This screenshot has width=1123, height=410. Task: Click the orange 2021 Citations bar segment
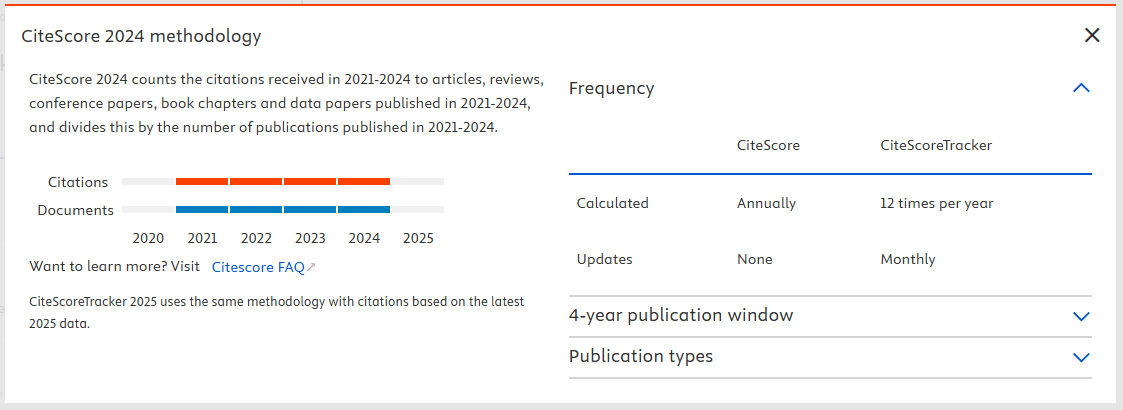pyautogui.click(x=202, y=182)
